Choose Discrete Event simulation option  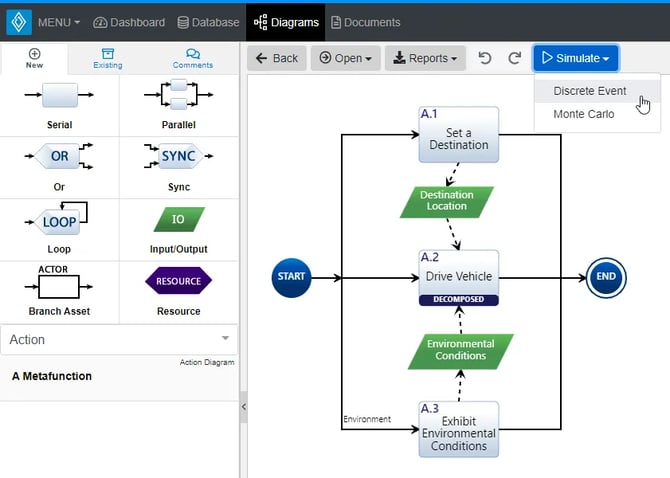click(x=597, y=91)
